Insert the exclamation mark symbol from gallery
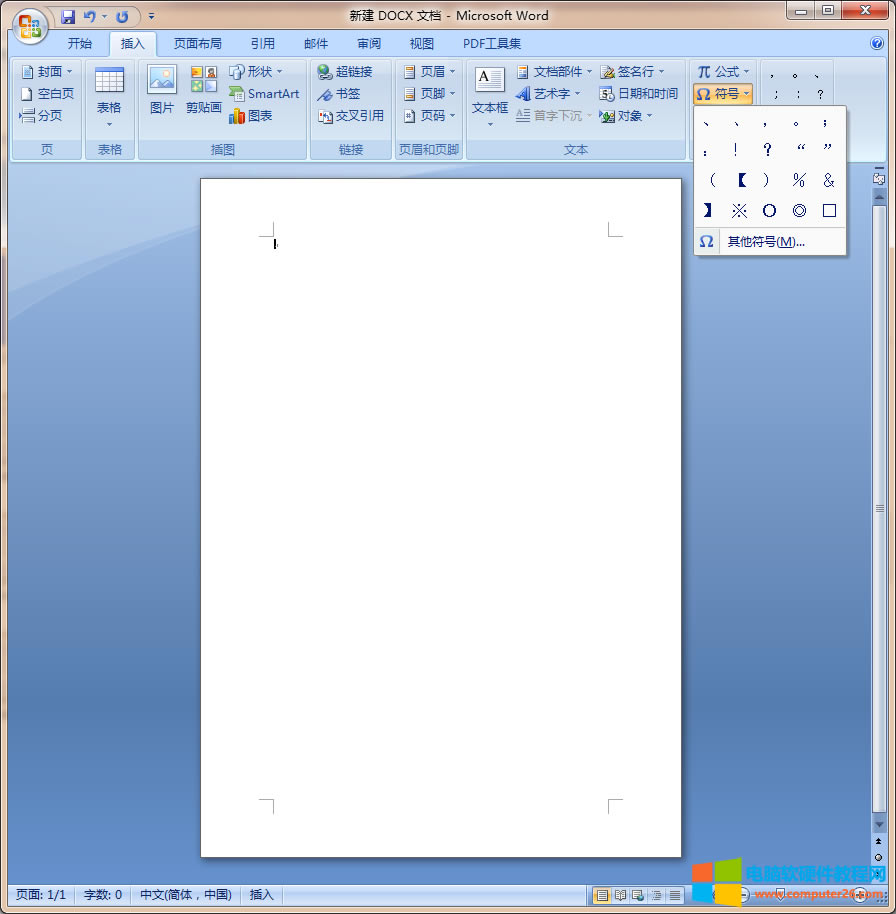896x914 pixels. [x=736, y=150]
